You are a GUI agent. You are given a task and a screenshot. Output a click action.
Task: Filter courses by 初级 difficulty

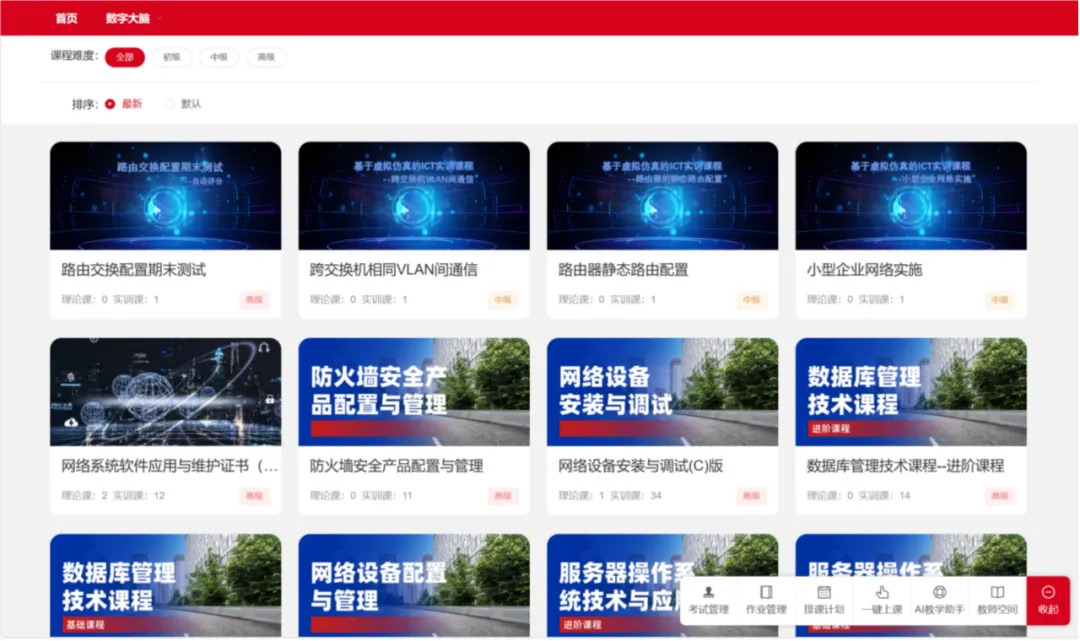click(x=172, y=58)
